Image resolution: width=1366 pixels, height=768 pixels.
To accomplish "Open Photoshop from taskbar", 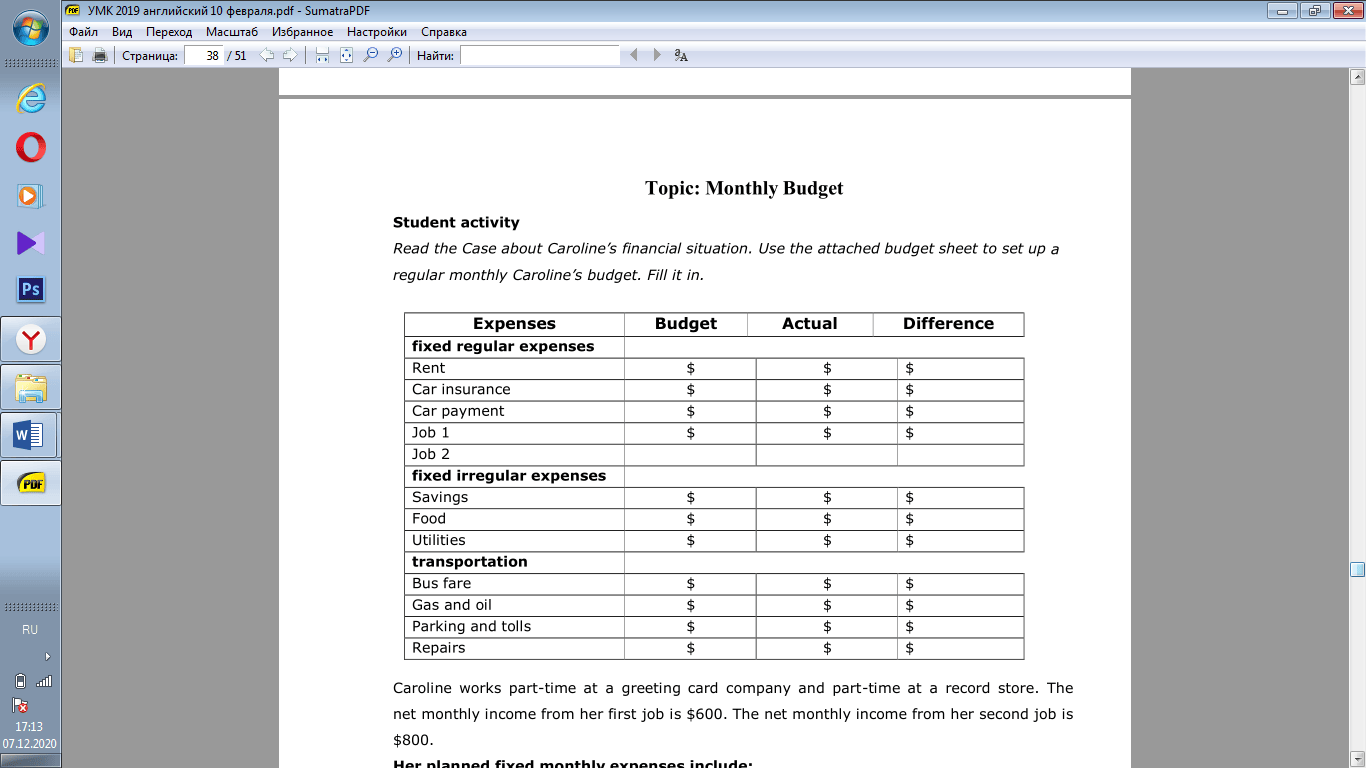I will coord(30,290).
